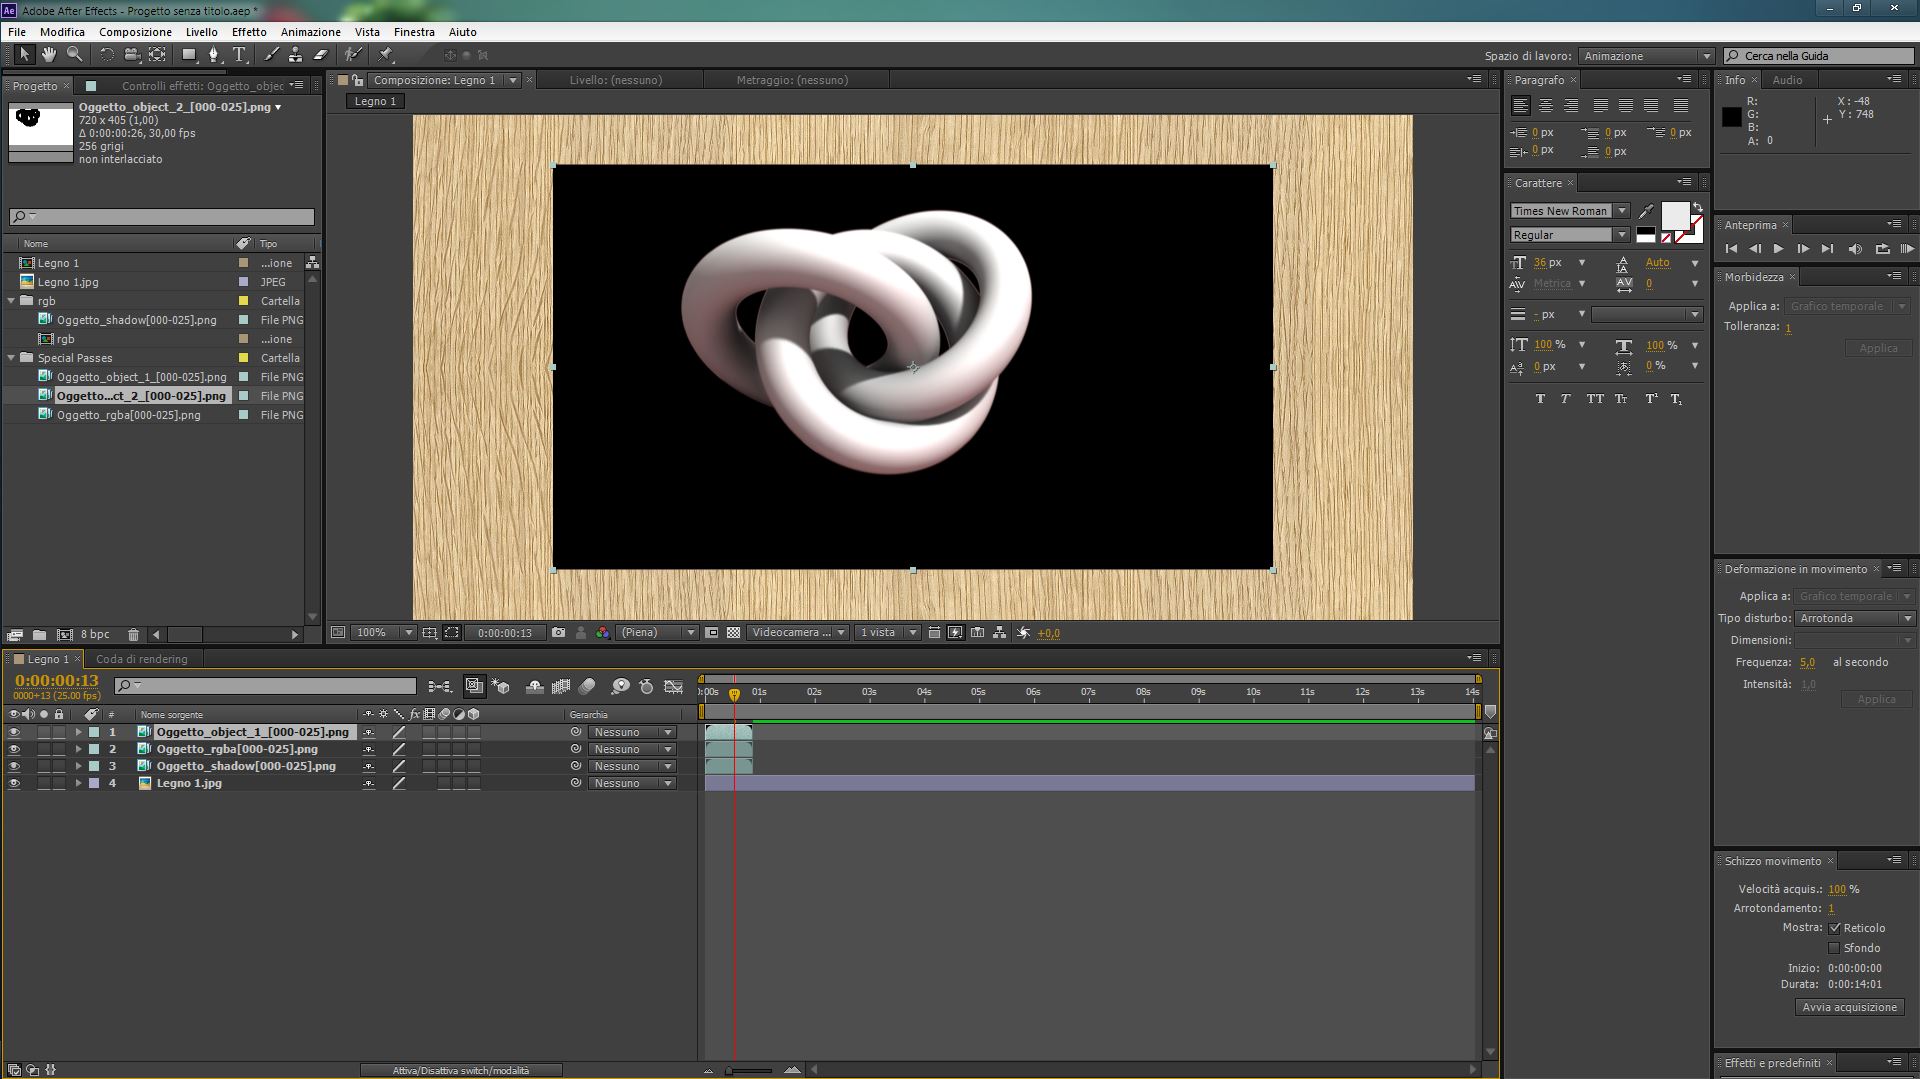Screen dimensions: 1920x1079
Task: Open the Animazione menu
Action: 311,32
